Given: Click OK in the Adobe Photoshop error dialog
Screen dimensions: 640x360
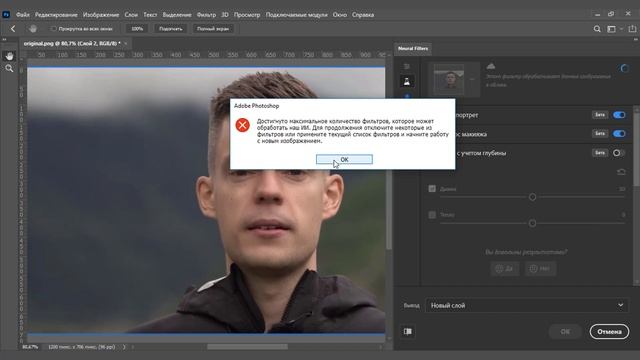Looking at the screenshot, I should click(x=344, y=159).
